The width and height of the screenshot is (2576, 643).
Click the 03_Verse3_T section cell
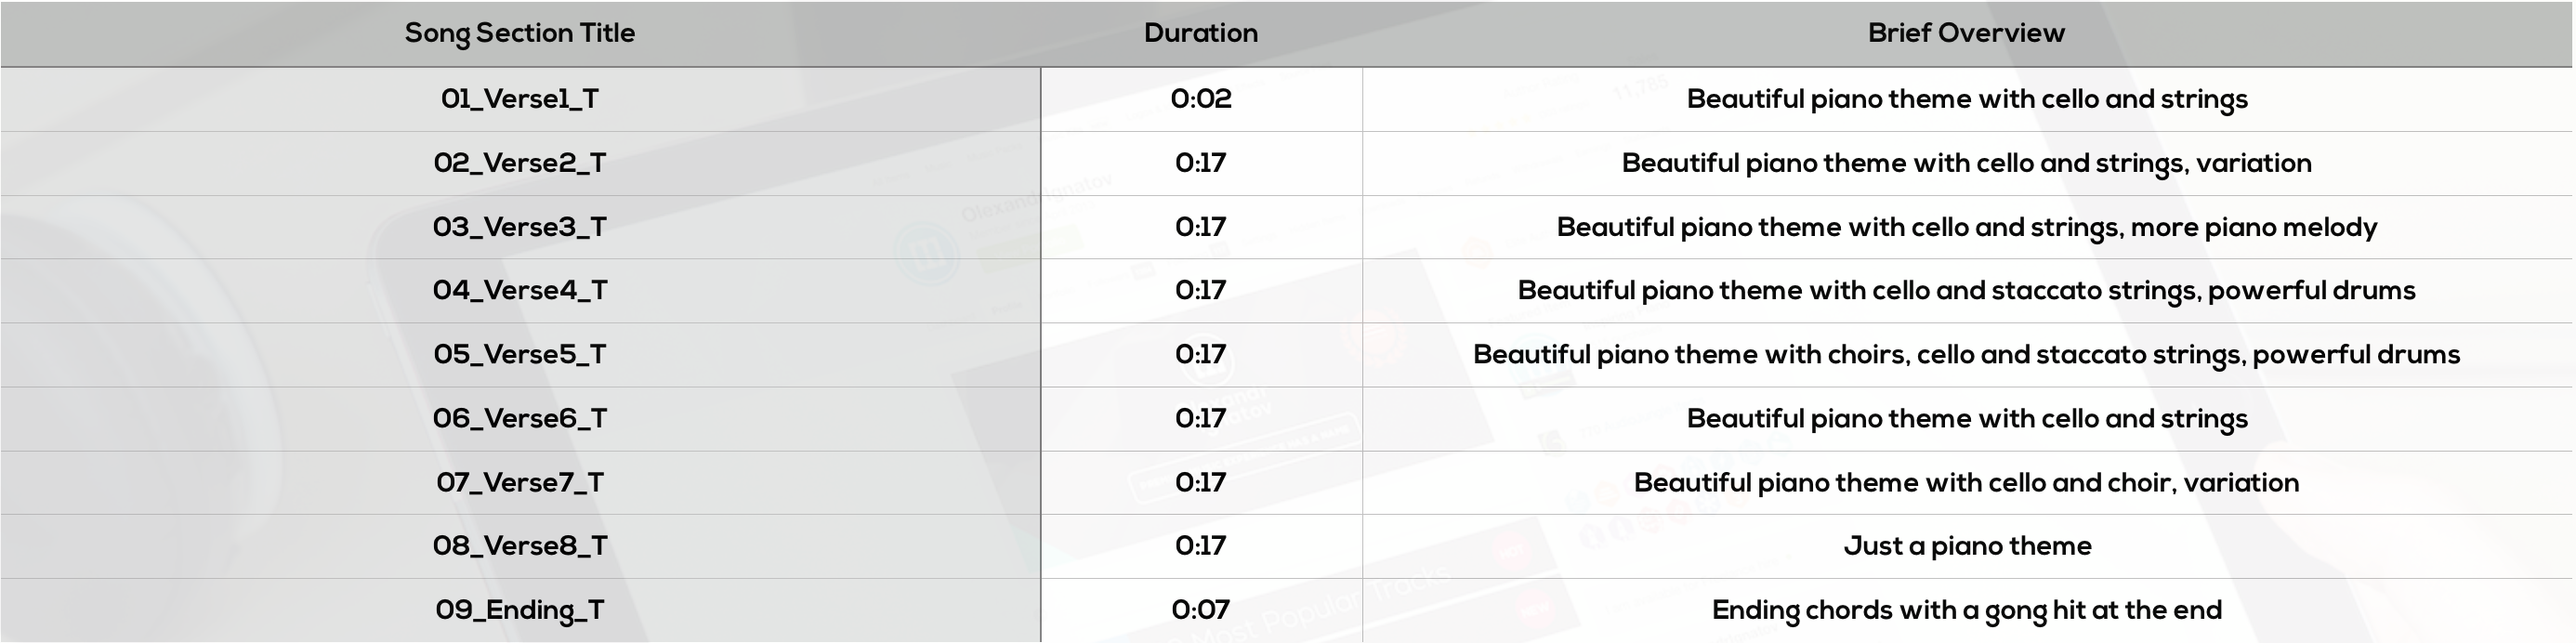[520, 227]
